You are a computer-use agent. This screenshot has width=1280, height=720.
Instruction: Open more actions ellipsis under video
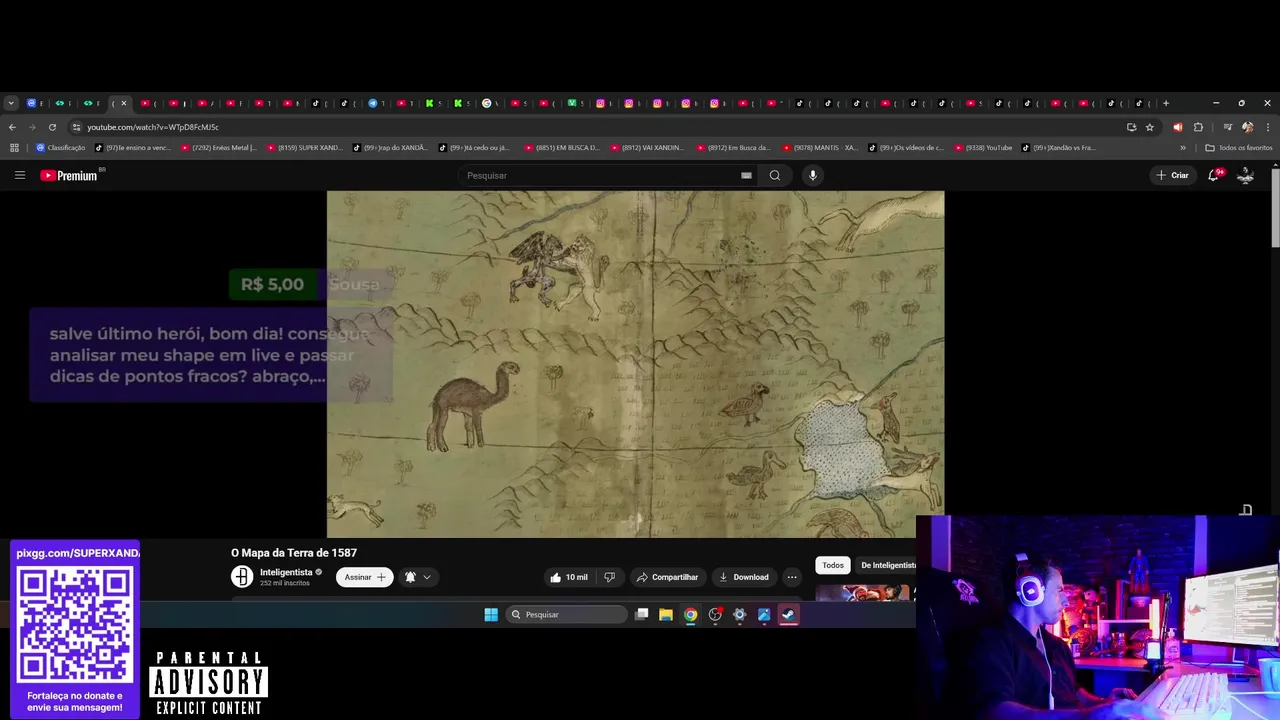coord(792,577)
